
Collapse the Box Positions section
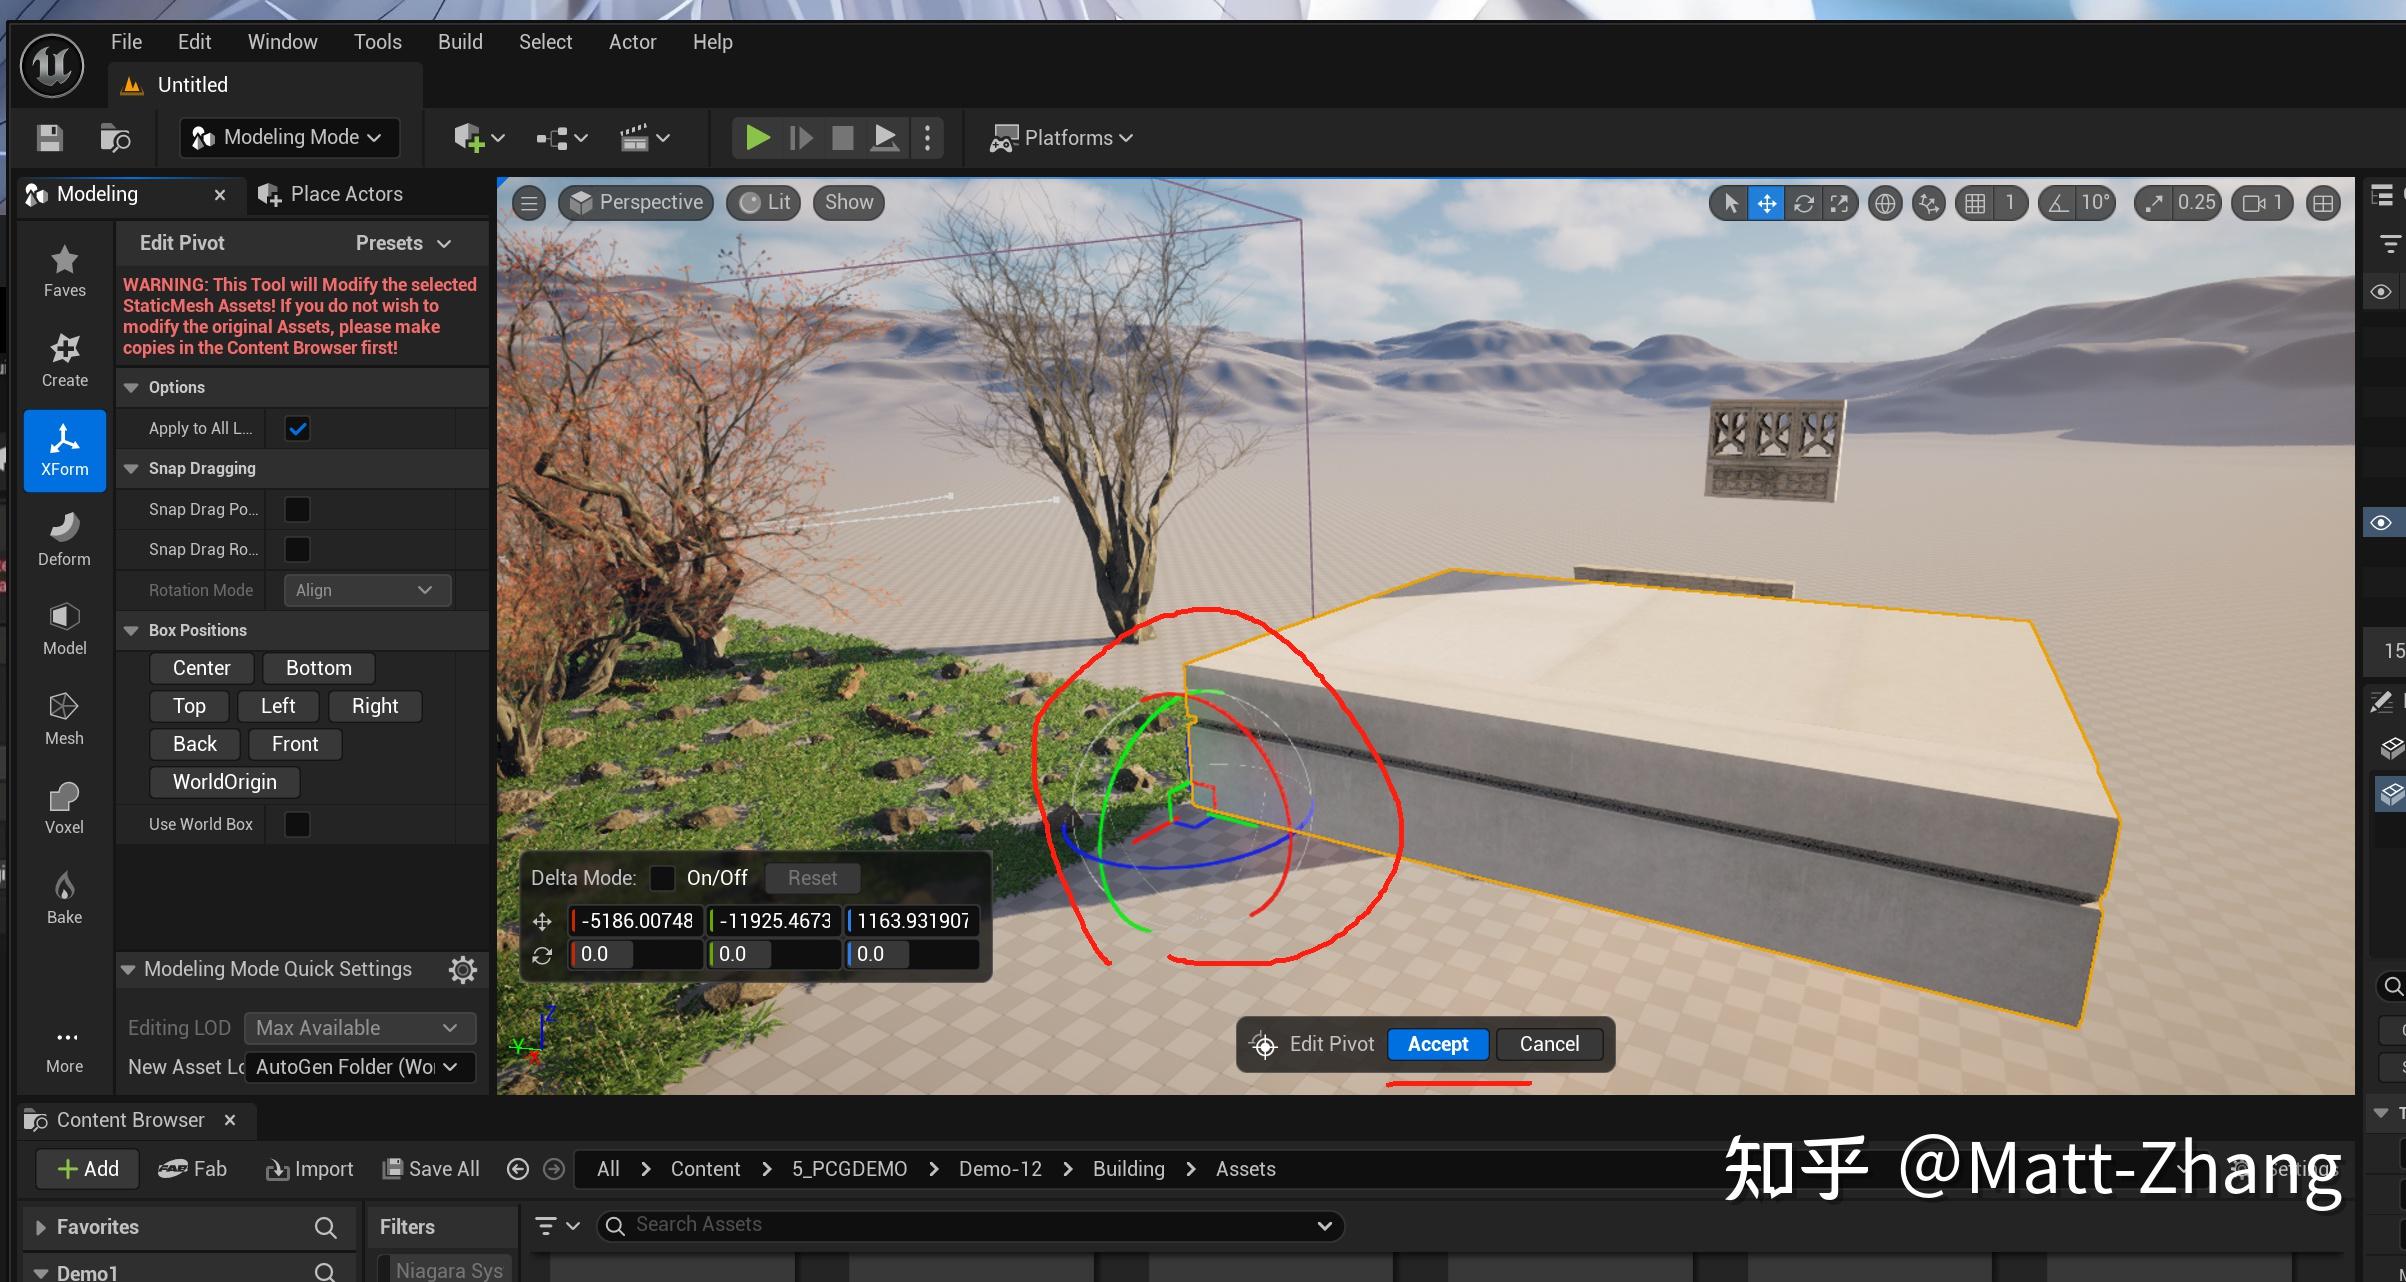click(131, 631)
